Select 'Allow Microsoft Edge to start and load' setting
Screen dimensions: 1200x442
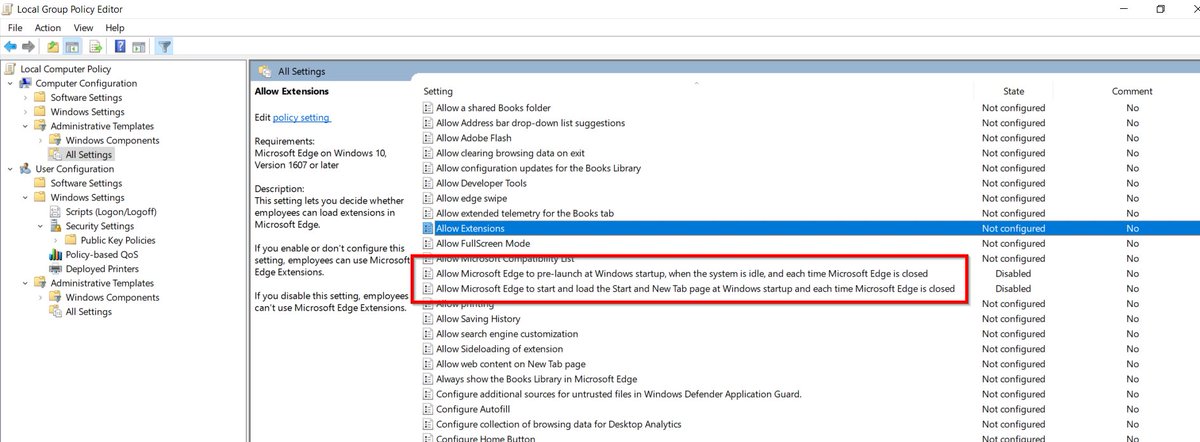(695, 289)
